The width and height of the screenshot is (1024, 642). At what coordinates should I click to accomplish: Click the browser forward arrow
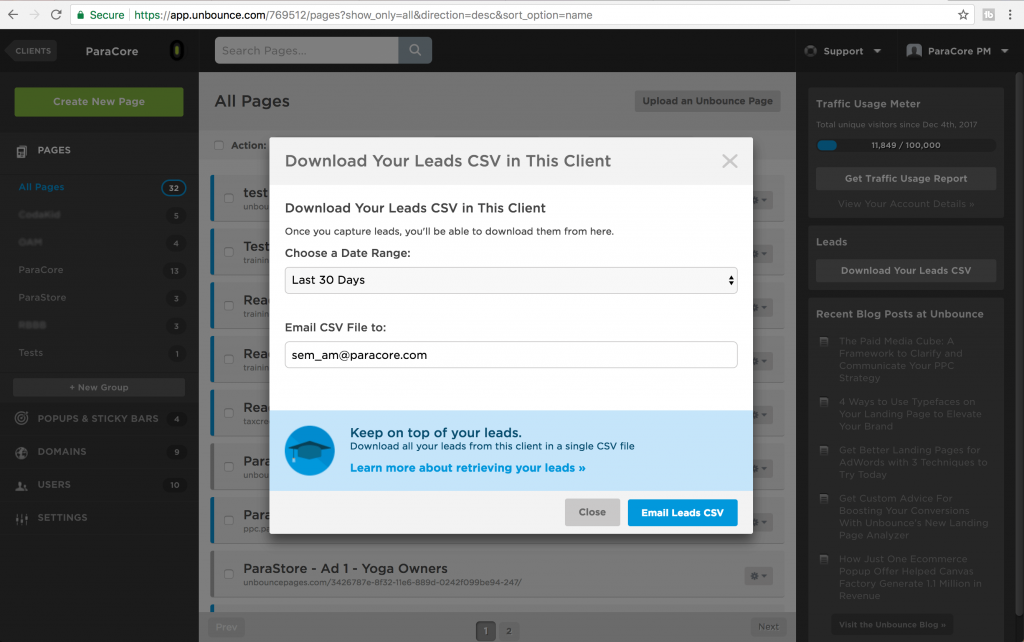point(35,14)
